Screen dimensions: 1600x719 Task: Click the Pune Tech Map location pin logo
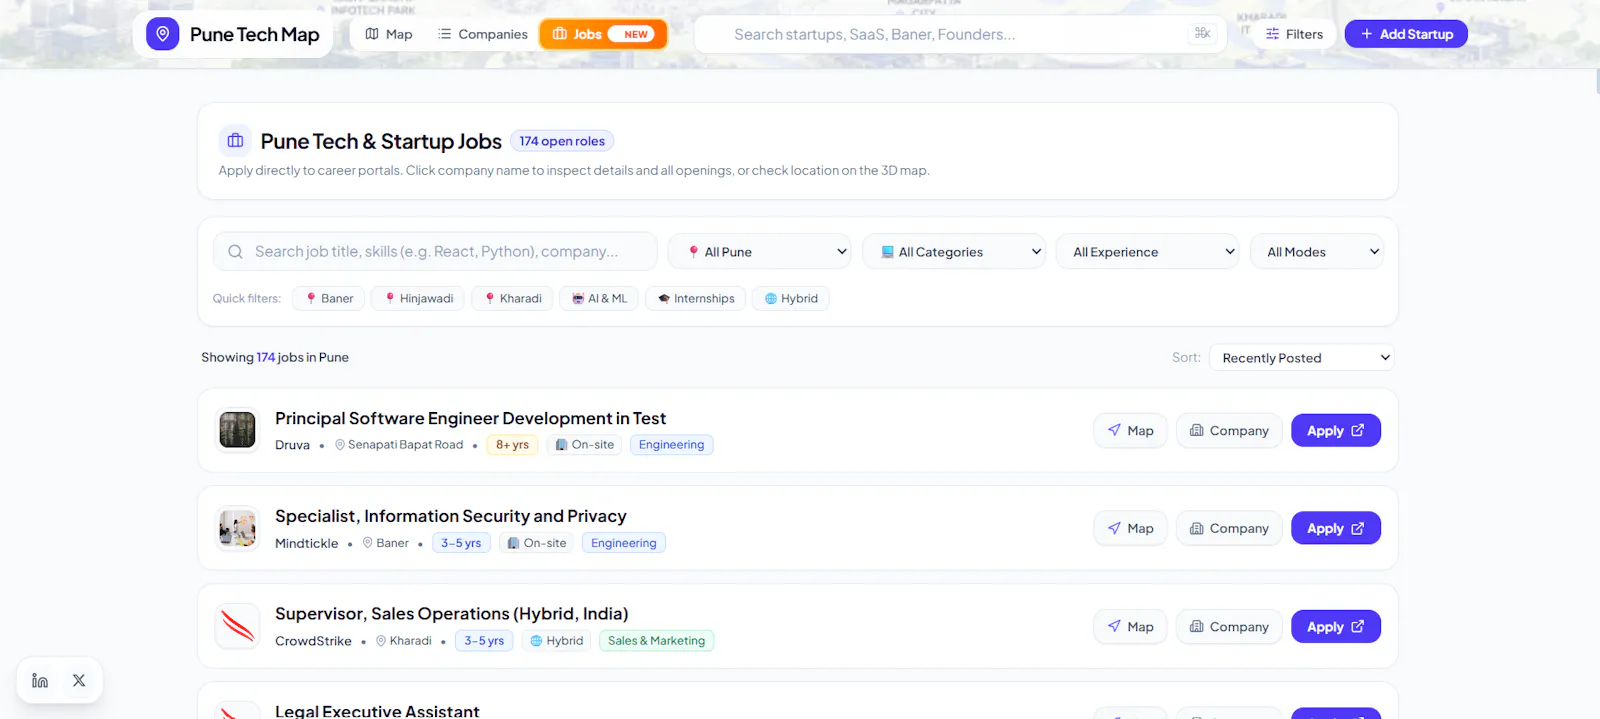[163, 34]
